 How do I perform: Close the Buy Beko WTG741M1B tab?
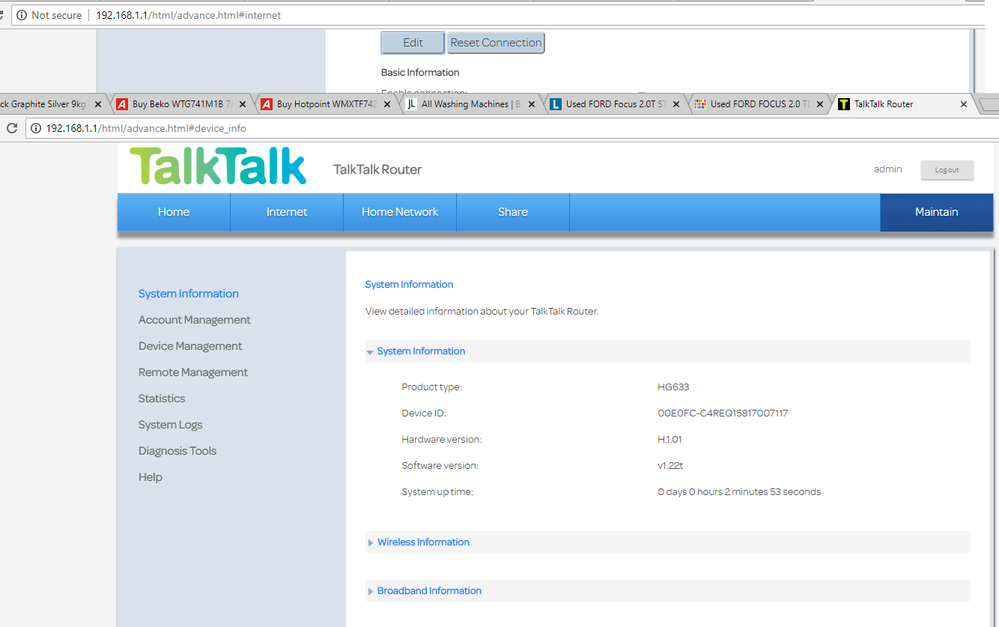[242, 104]
